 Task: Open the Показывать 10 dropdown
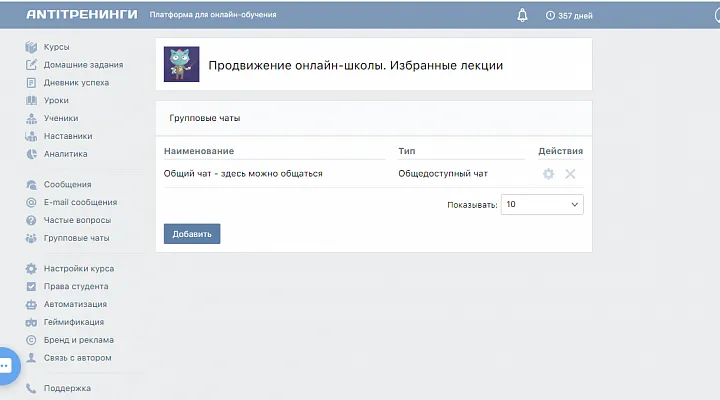[x=542, y=204]
